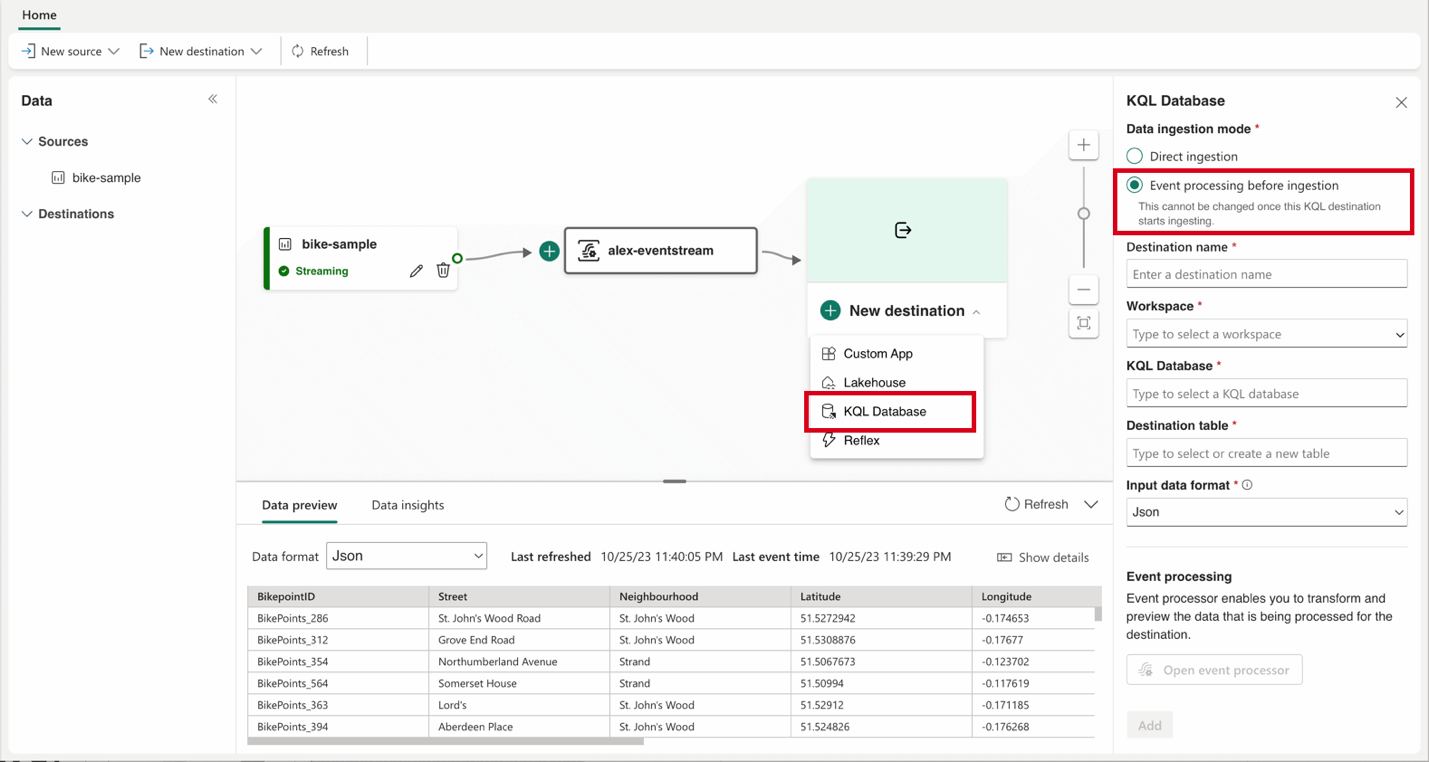Collapse the New destination chevron on canvas

tap(977, 312)
